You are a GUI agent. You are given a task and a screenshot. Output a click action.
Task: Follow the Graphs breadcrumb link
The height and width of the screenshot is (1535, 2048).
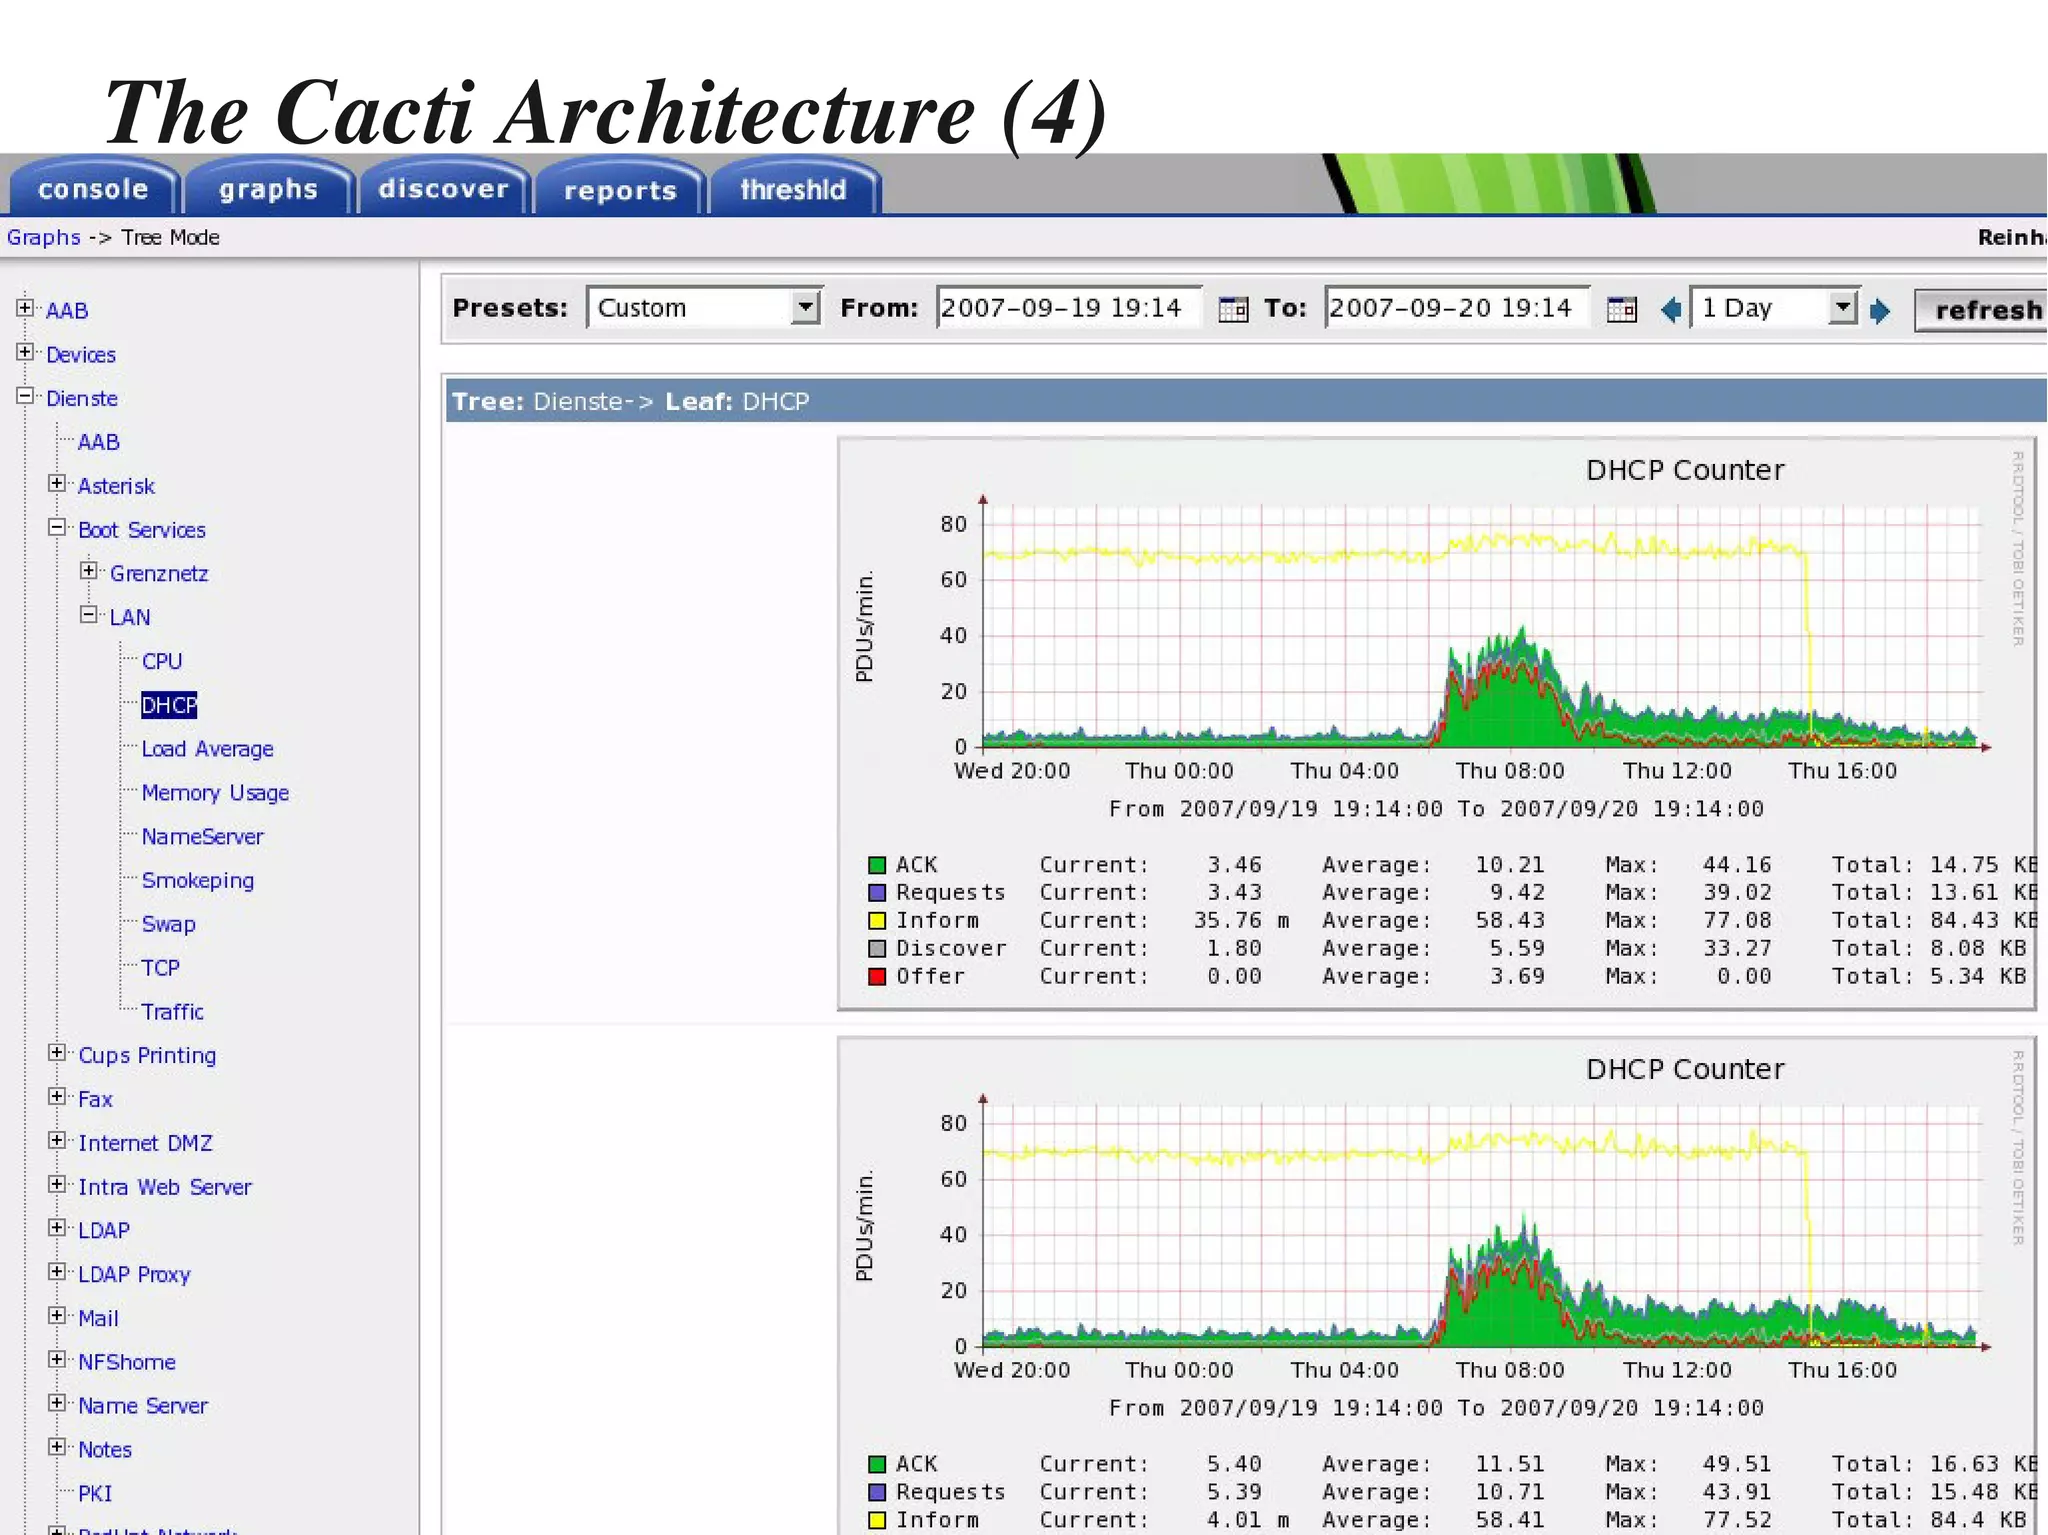pos(43,238)
